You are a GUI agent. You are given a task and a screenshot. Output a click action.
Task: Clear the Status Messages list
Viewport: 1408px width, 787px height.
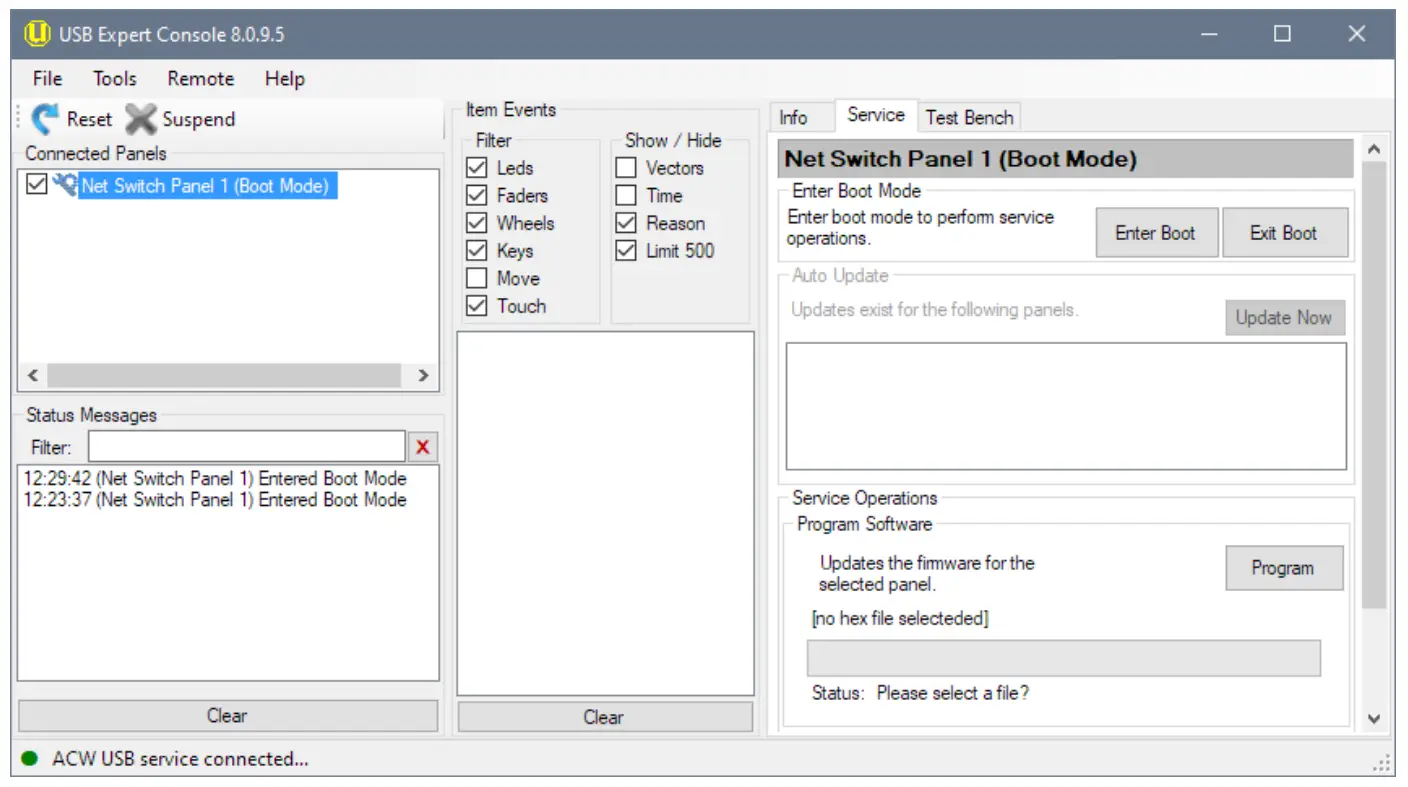(228, 716)
